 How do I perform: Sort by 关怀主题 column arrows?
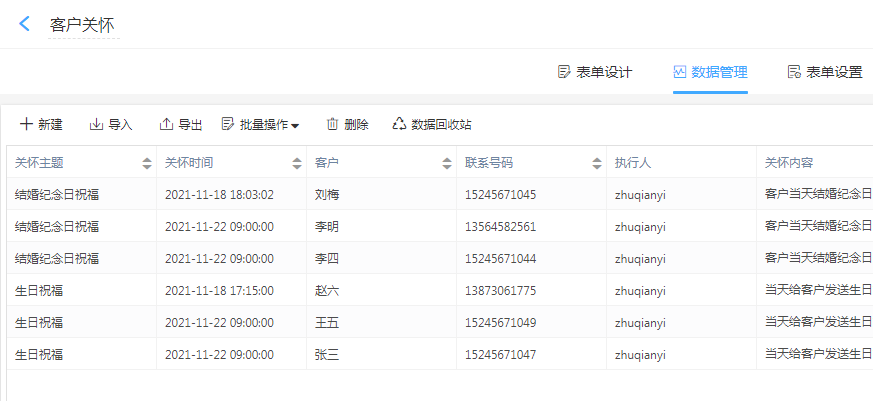coord(147,163)
